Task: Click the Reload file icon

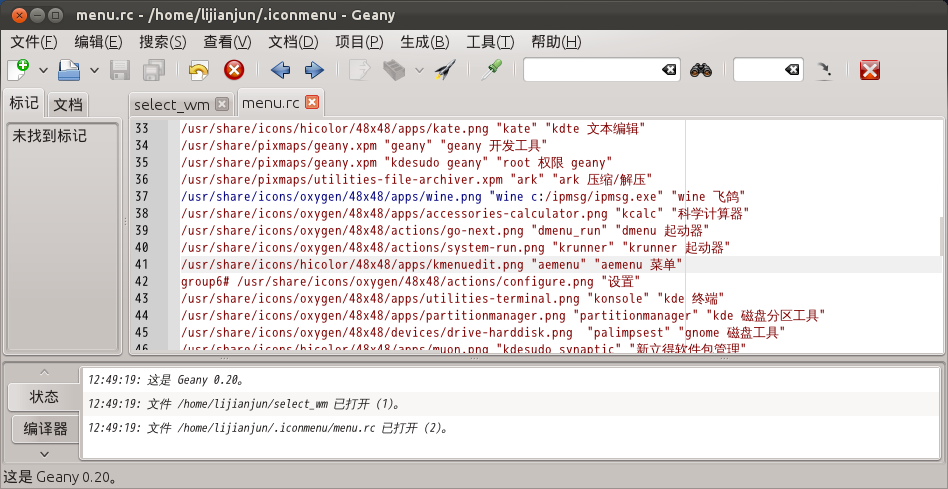Action: coord(198,70)
